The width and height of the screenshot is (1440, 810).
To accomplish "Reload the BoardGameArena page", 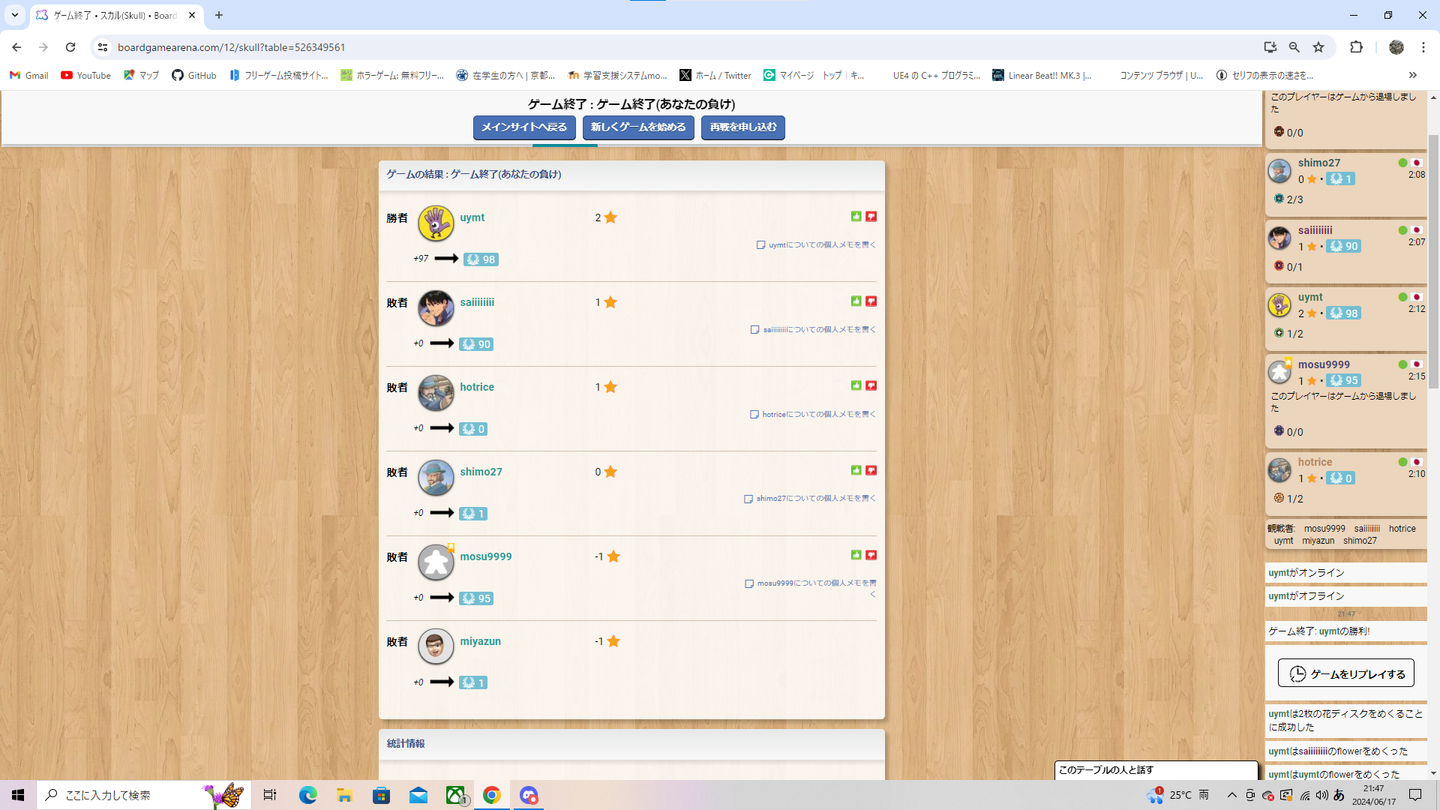I will pos(70,47).
